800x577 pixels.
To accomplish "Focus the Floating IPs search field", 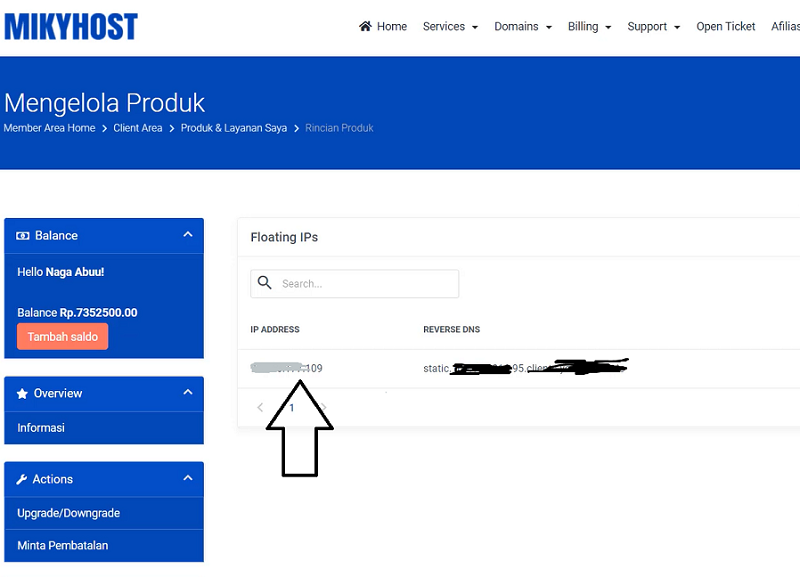I will pos(355,284).
